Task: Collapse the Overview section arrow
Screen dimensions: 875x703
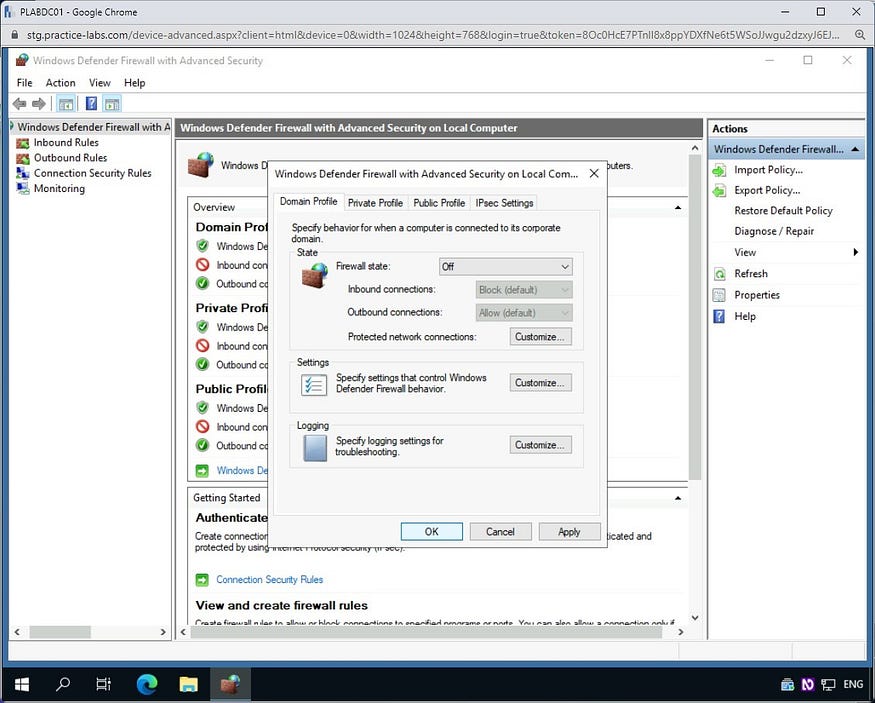Action: [677, 208]
